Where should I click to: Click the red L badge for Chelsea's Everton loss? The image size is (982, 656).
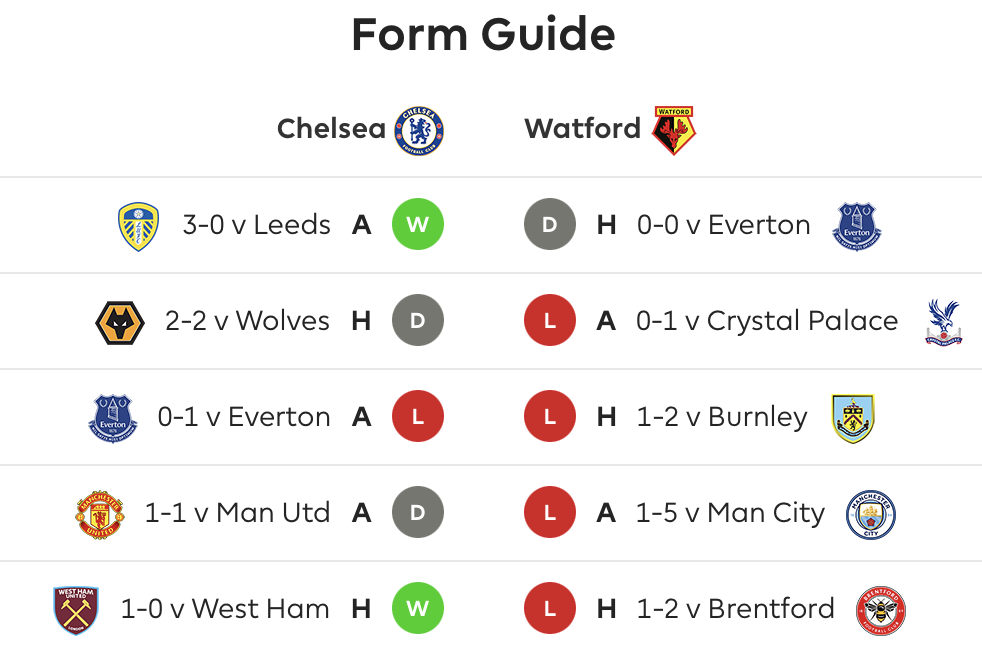(x=417, y=417)
